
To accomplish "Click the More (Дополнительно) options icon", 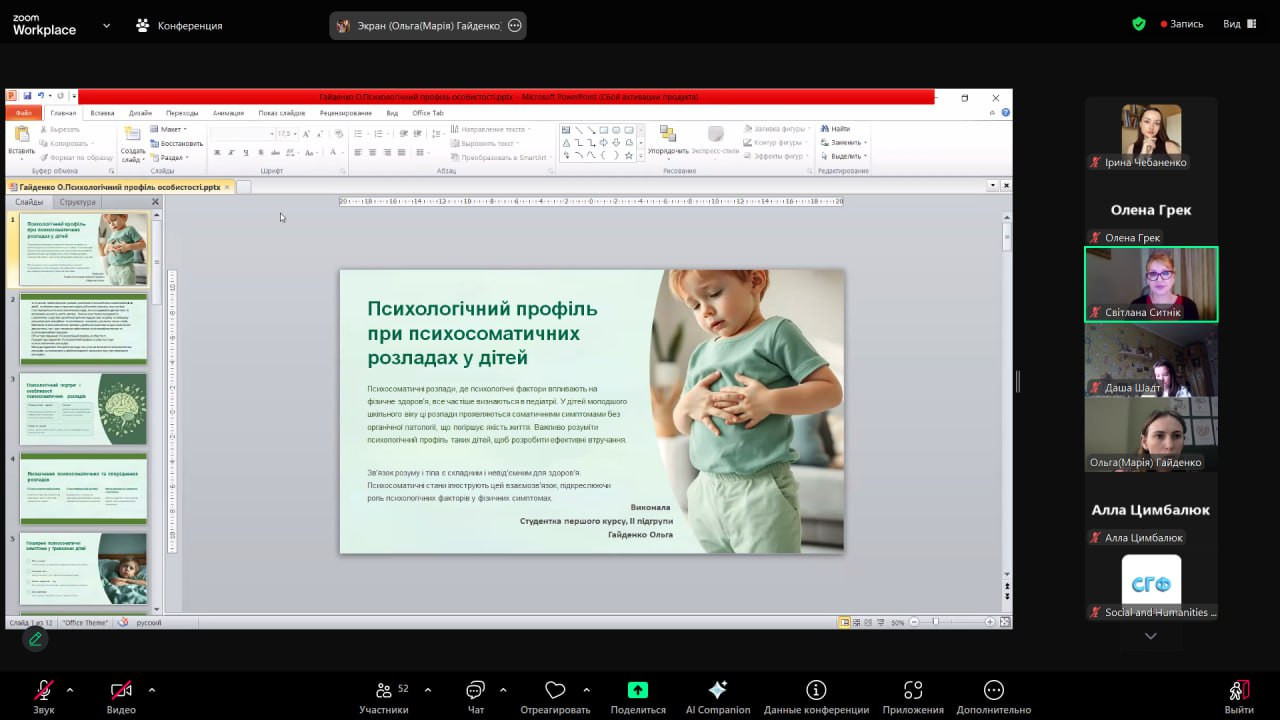I will [x=993, y=691].
